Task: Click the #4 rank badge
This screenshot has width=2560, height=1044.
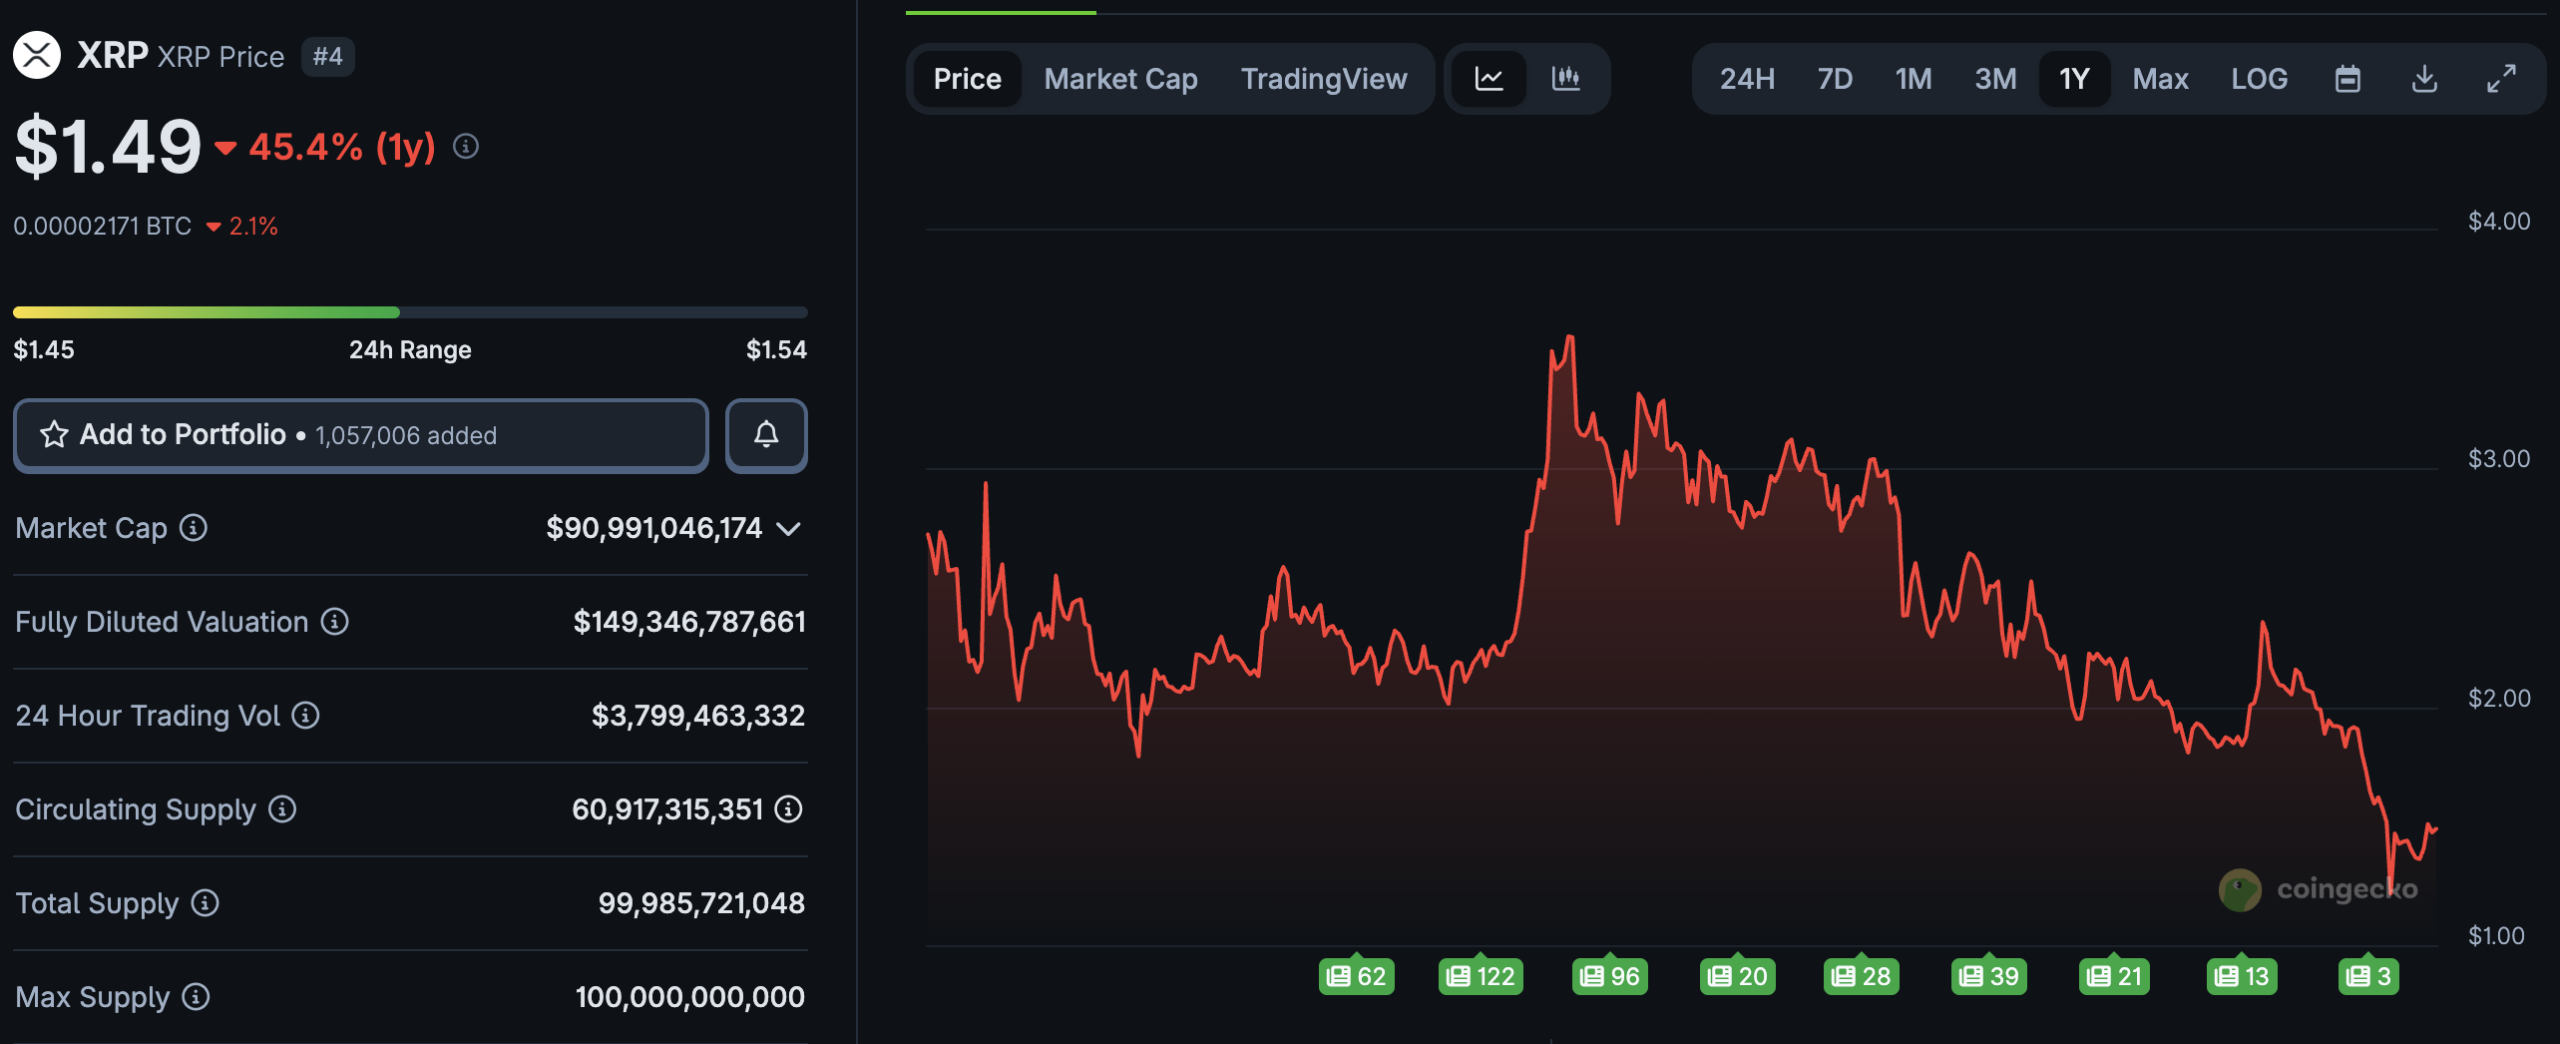Action: [x=328, y=56]
